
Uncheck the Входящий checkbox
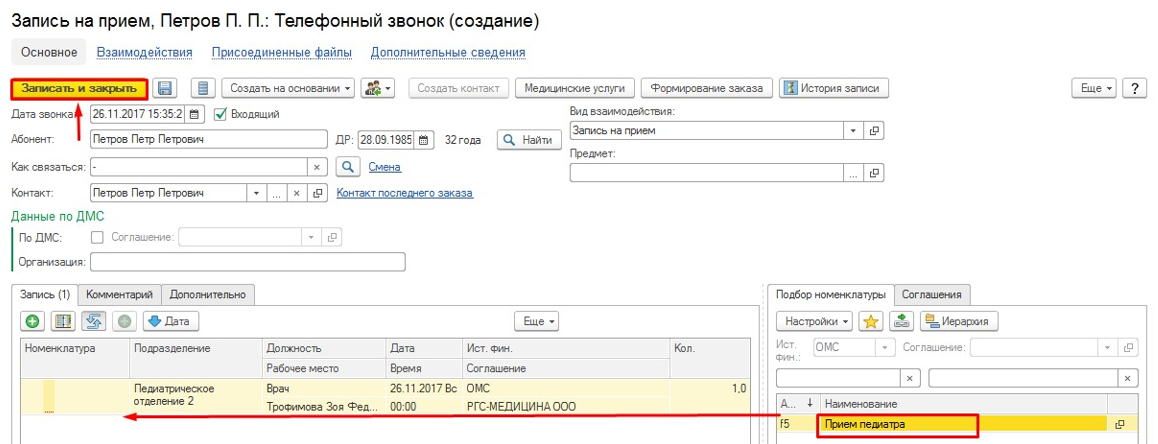click(x=222, y=114)
